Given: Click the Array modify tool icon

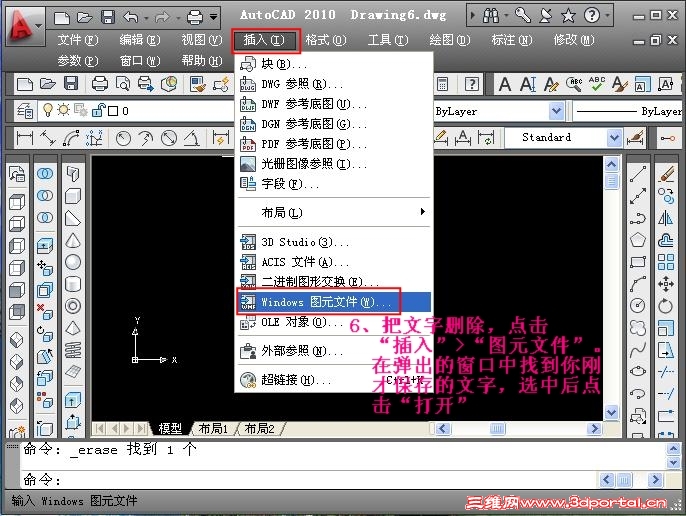Looking at the screenshot, I should tap(665, 262).
